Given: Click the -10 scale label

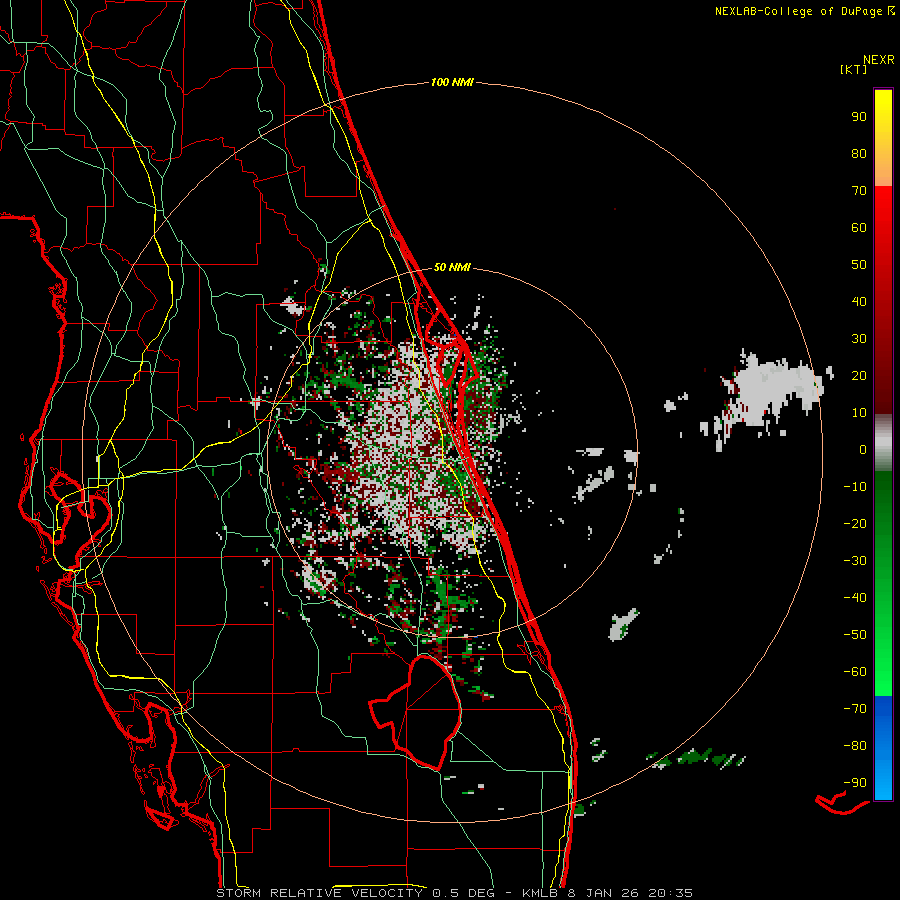Looking at the screenshot, I should 855,487.
